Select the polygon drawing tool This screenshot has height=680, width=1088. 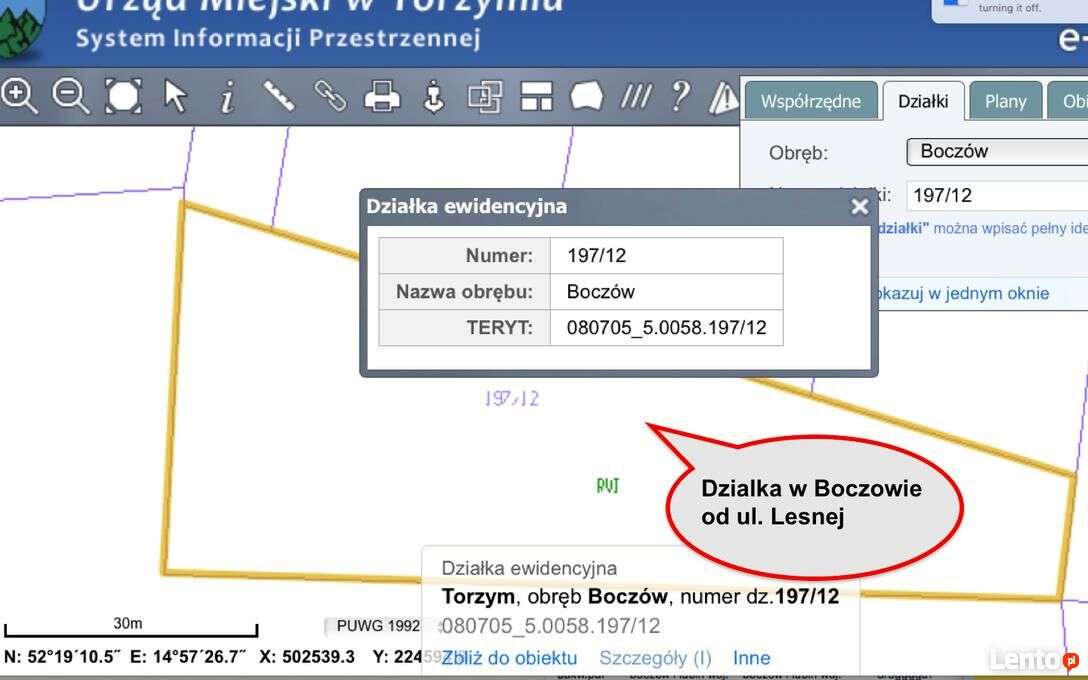pos(586,96)
